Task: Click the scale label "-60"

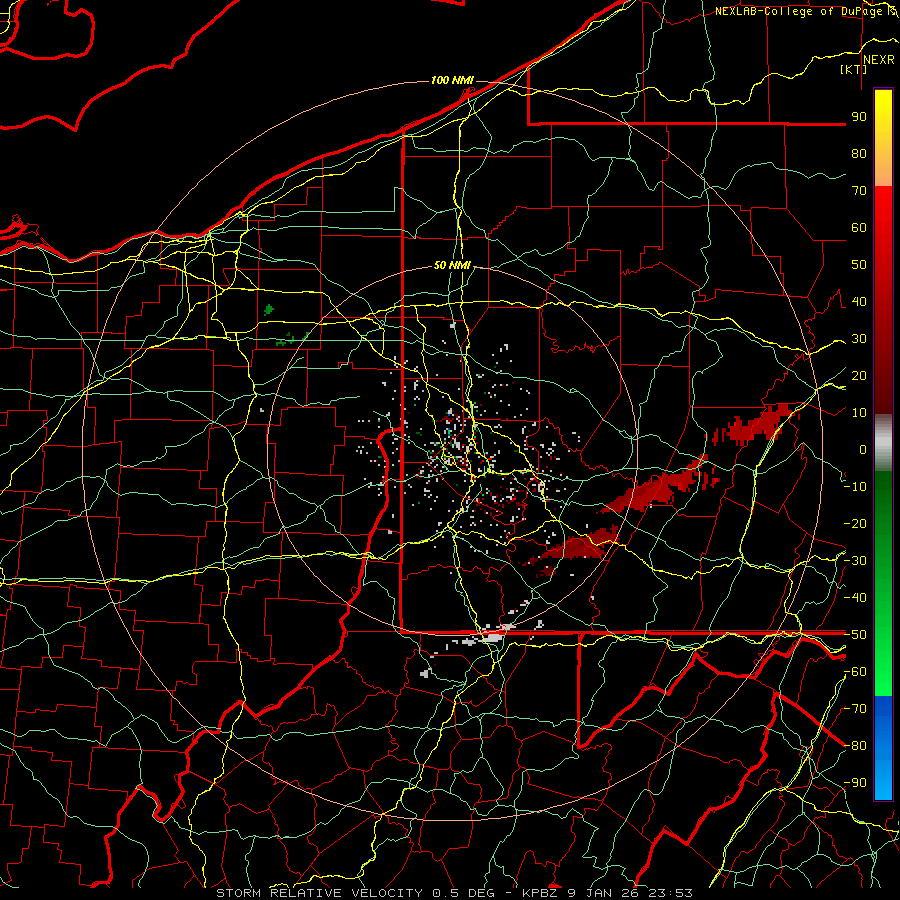Action: coord(855,672)
